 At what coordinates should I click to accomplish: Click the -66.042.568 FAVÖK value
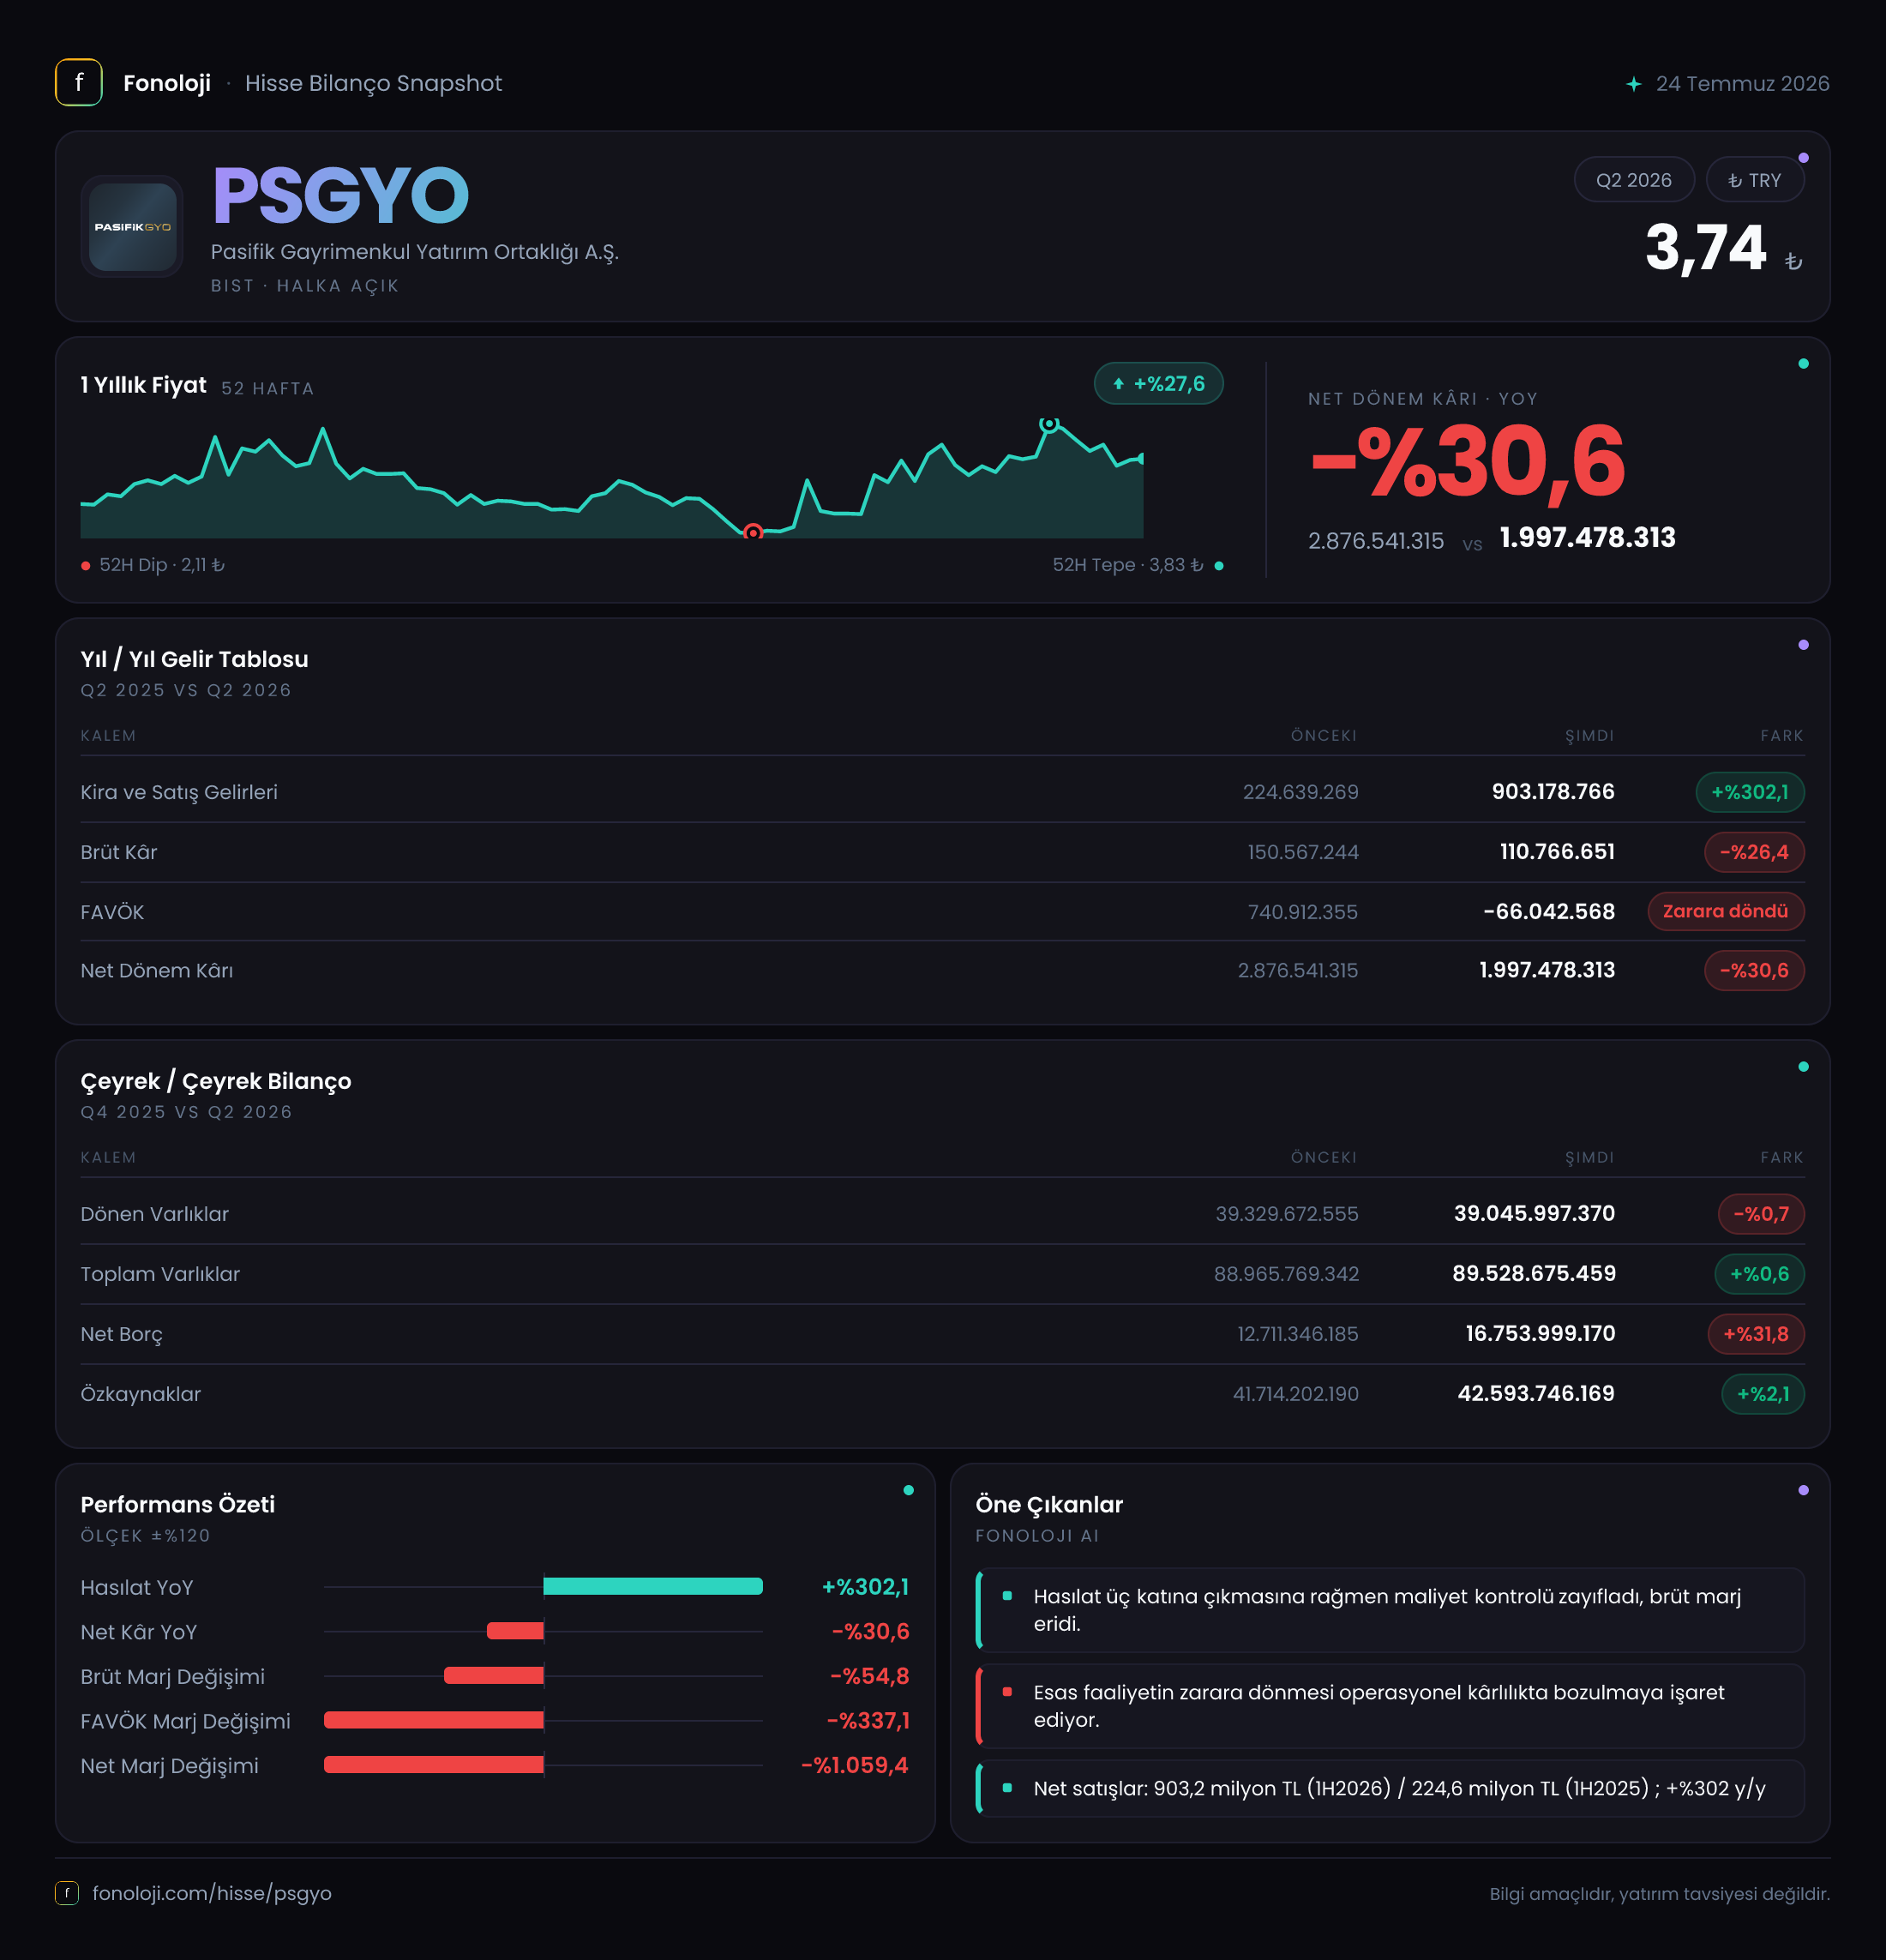click(1548, 912)
